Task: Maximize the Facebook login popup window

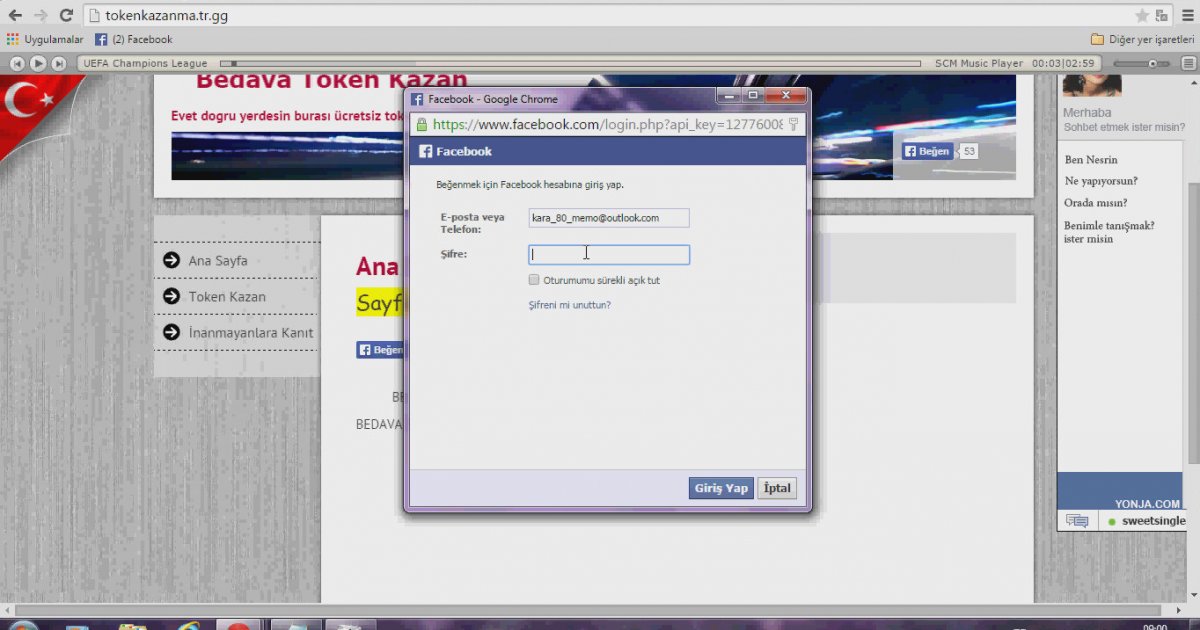Action: tap(753, 96)
